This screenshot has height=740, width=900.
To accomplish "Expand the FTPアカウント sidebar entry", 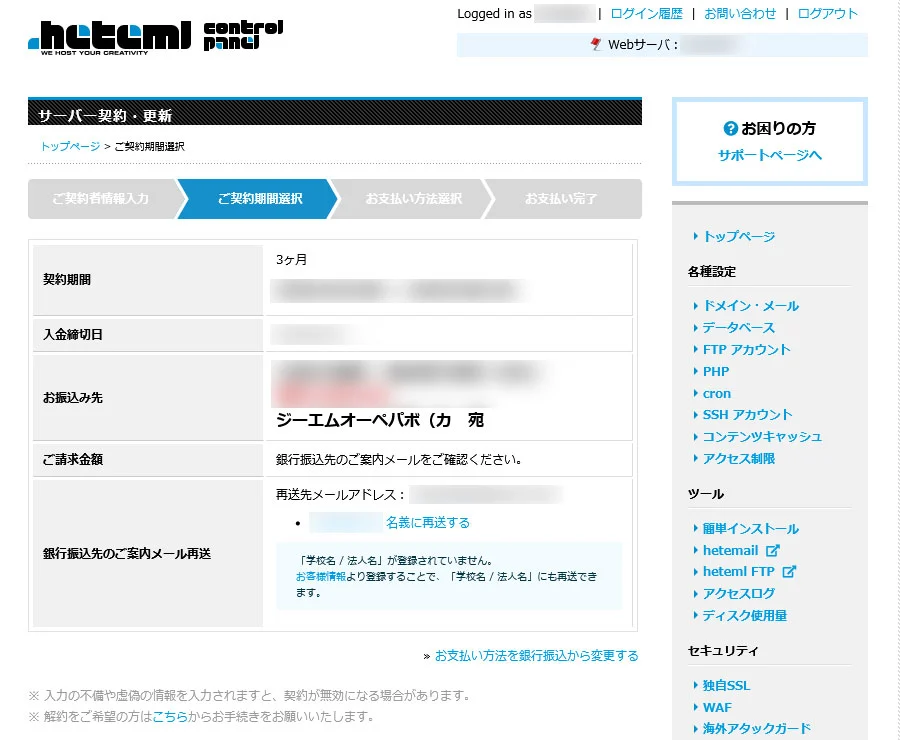I will [x=746, y=350].
